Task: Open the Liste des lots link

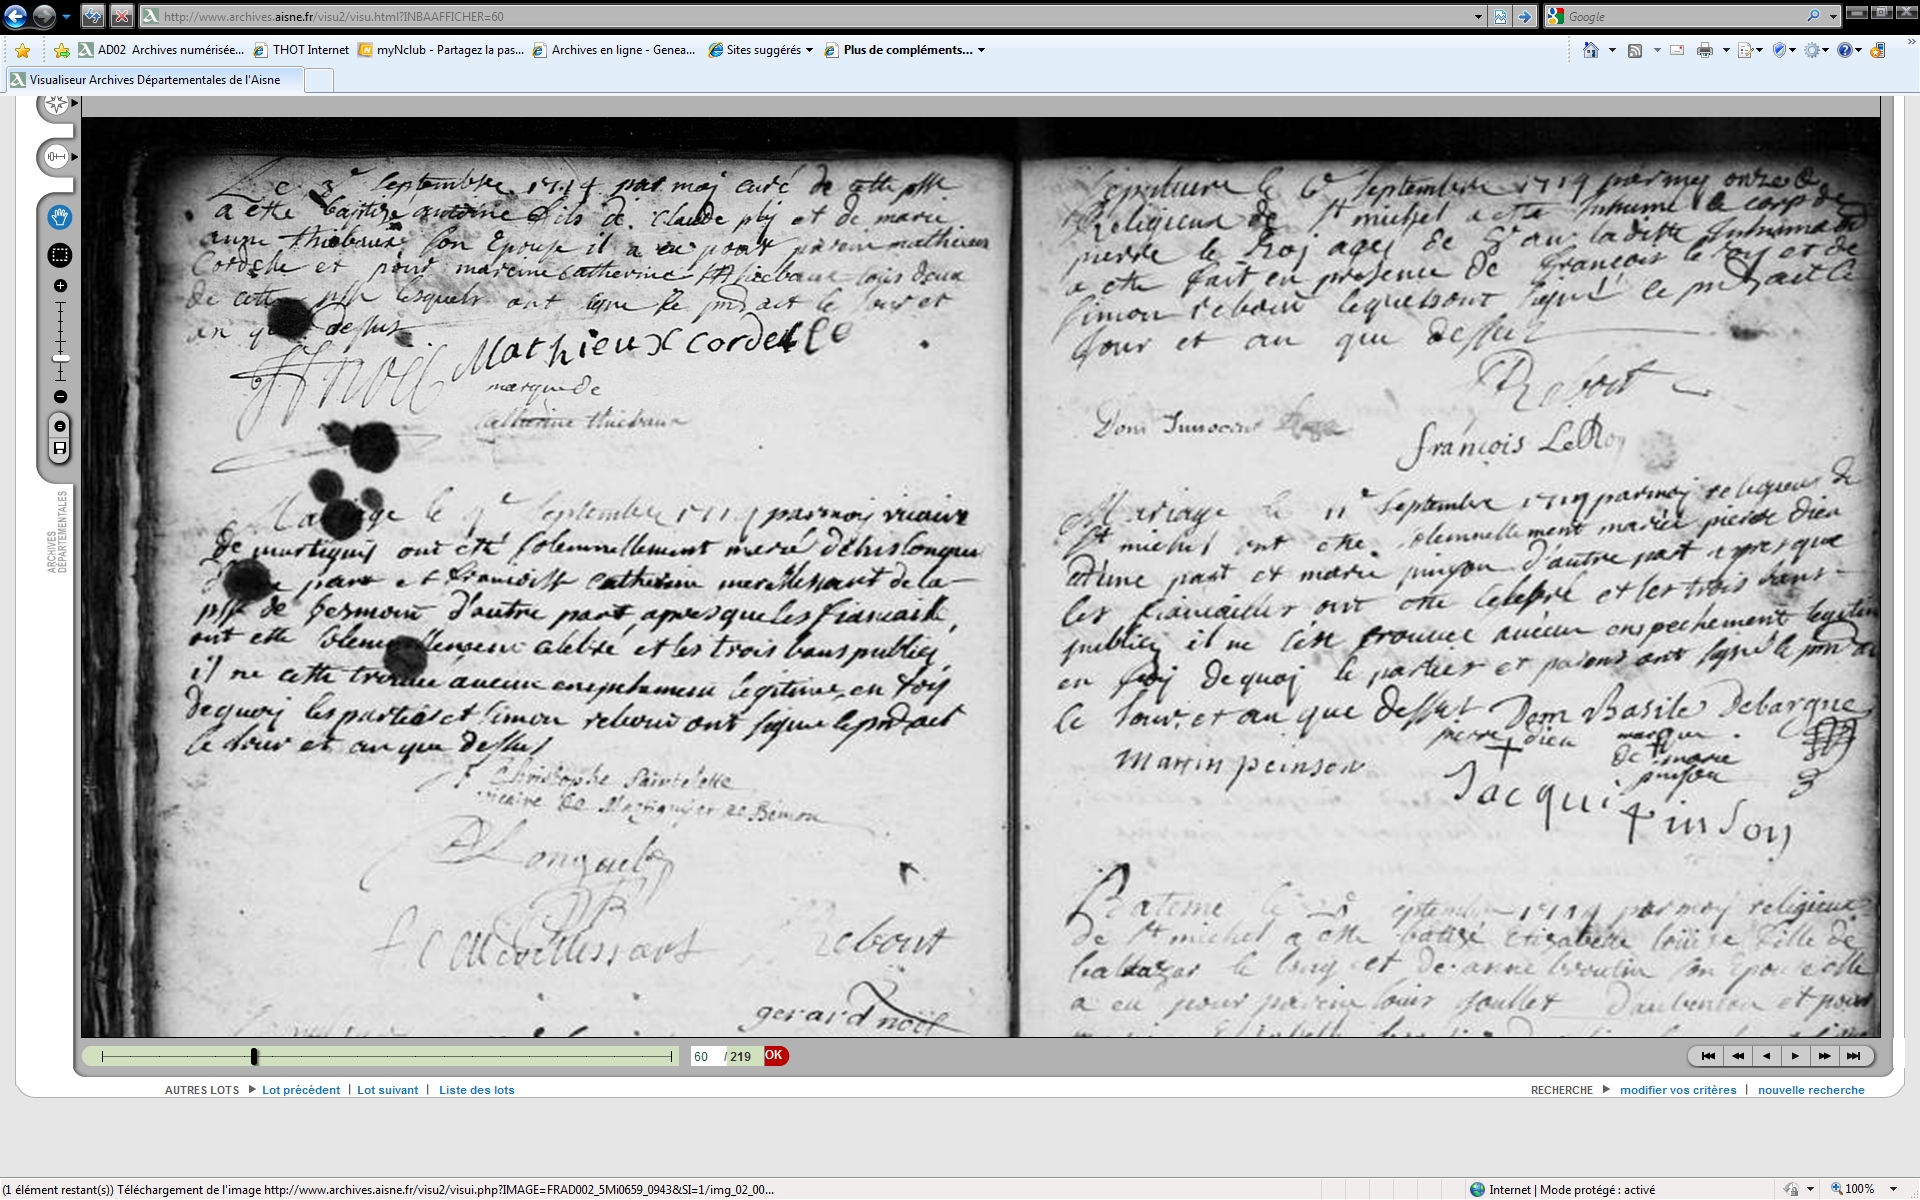Action: point(476,1090)
